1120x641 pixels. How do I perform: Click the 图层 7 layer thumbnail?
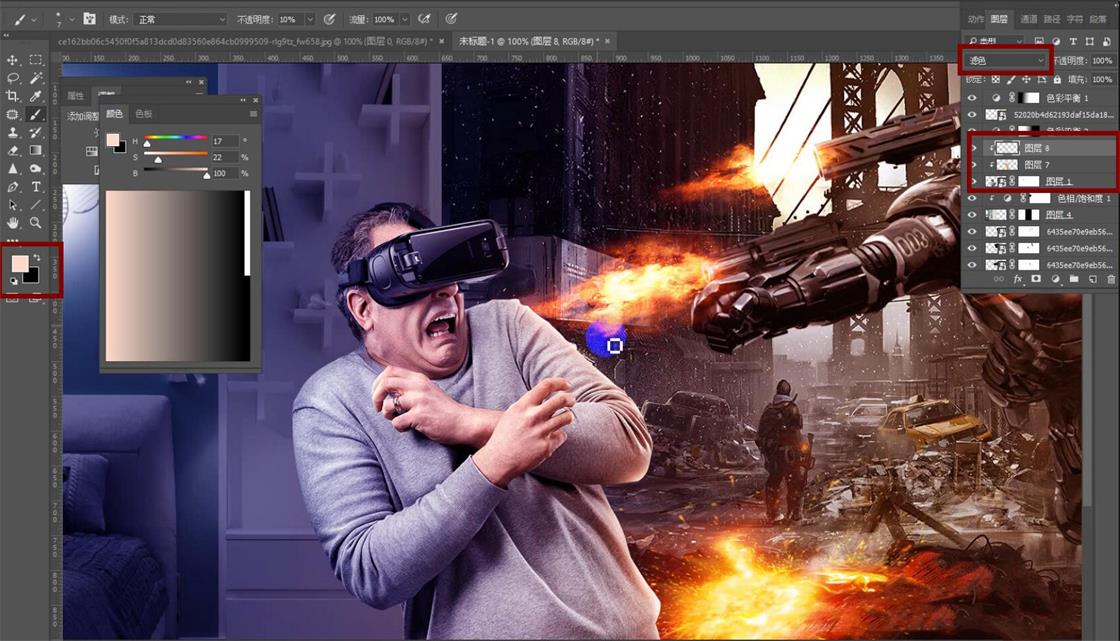click(x=1006, y=164)
